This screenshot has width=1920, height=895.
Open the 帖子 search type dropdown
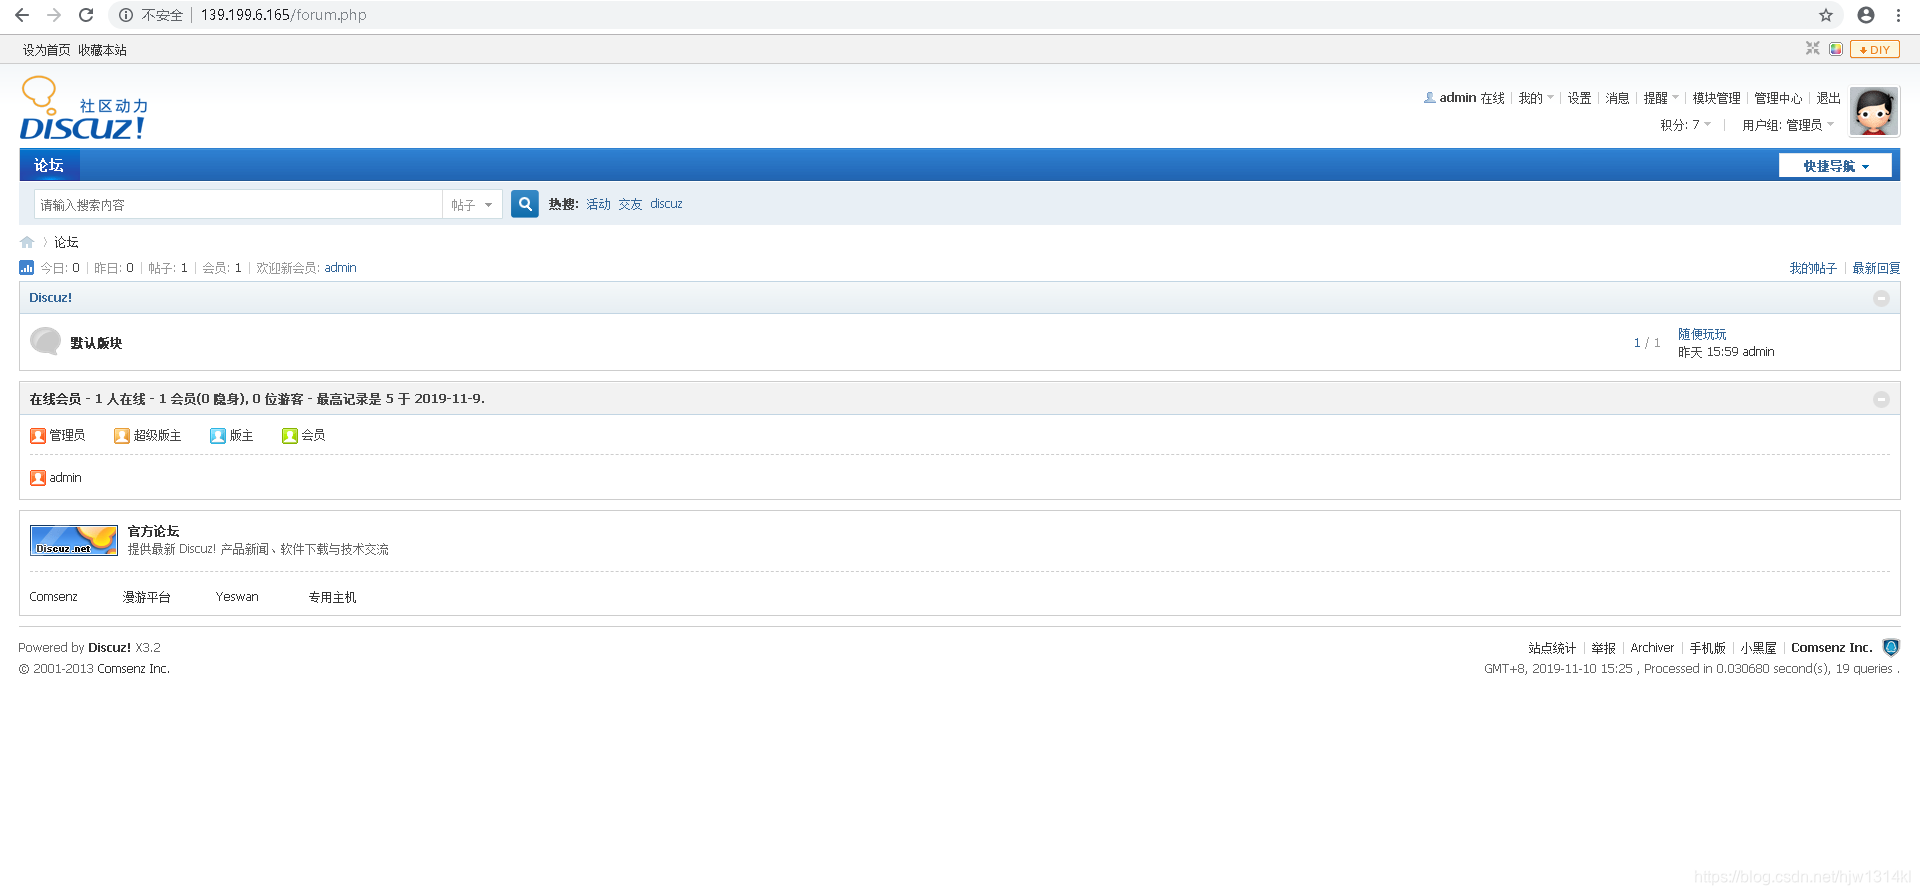coord(472,204)
